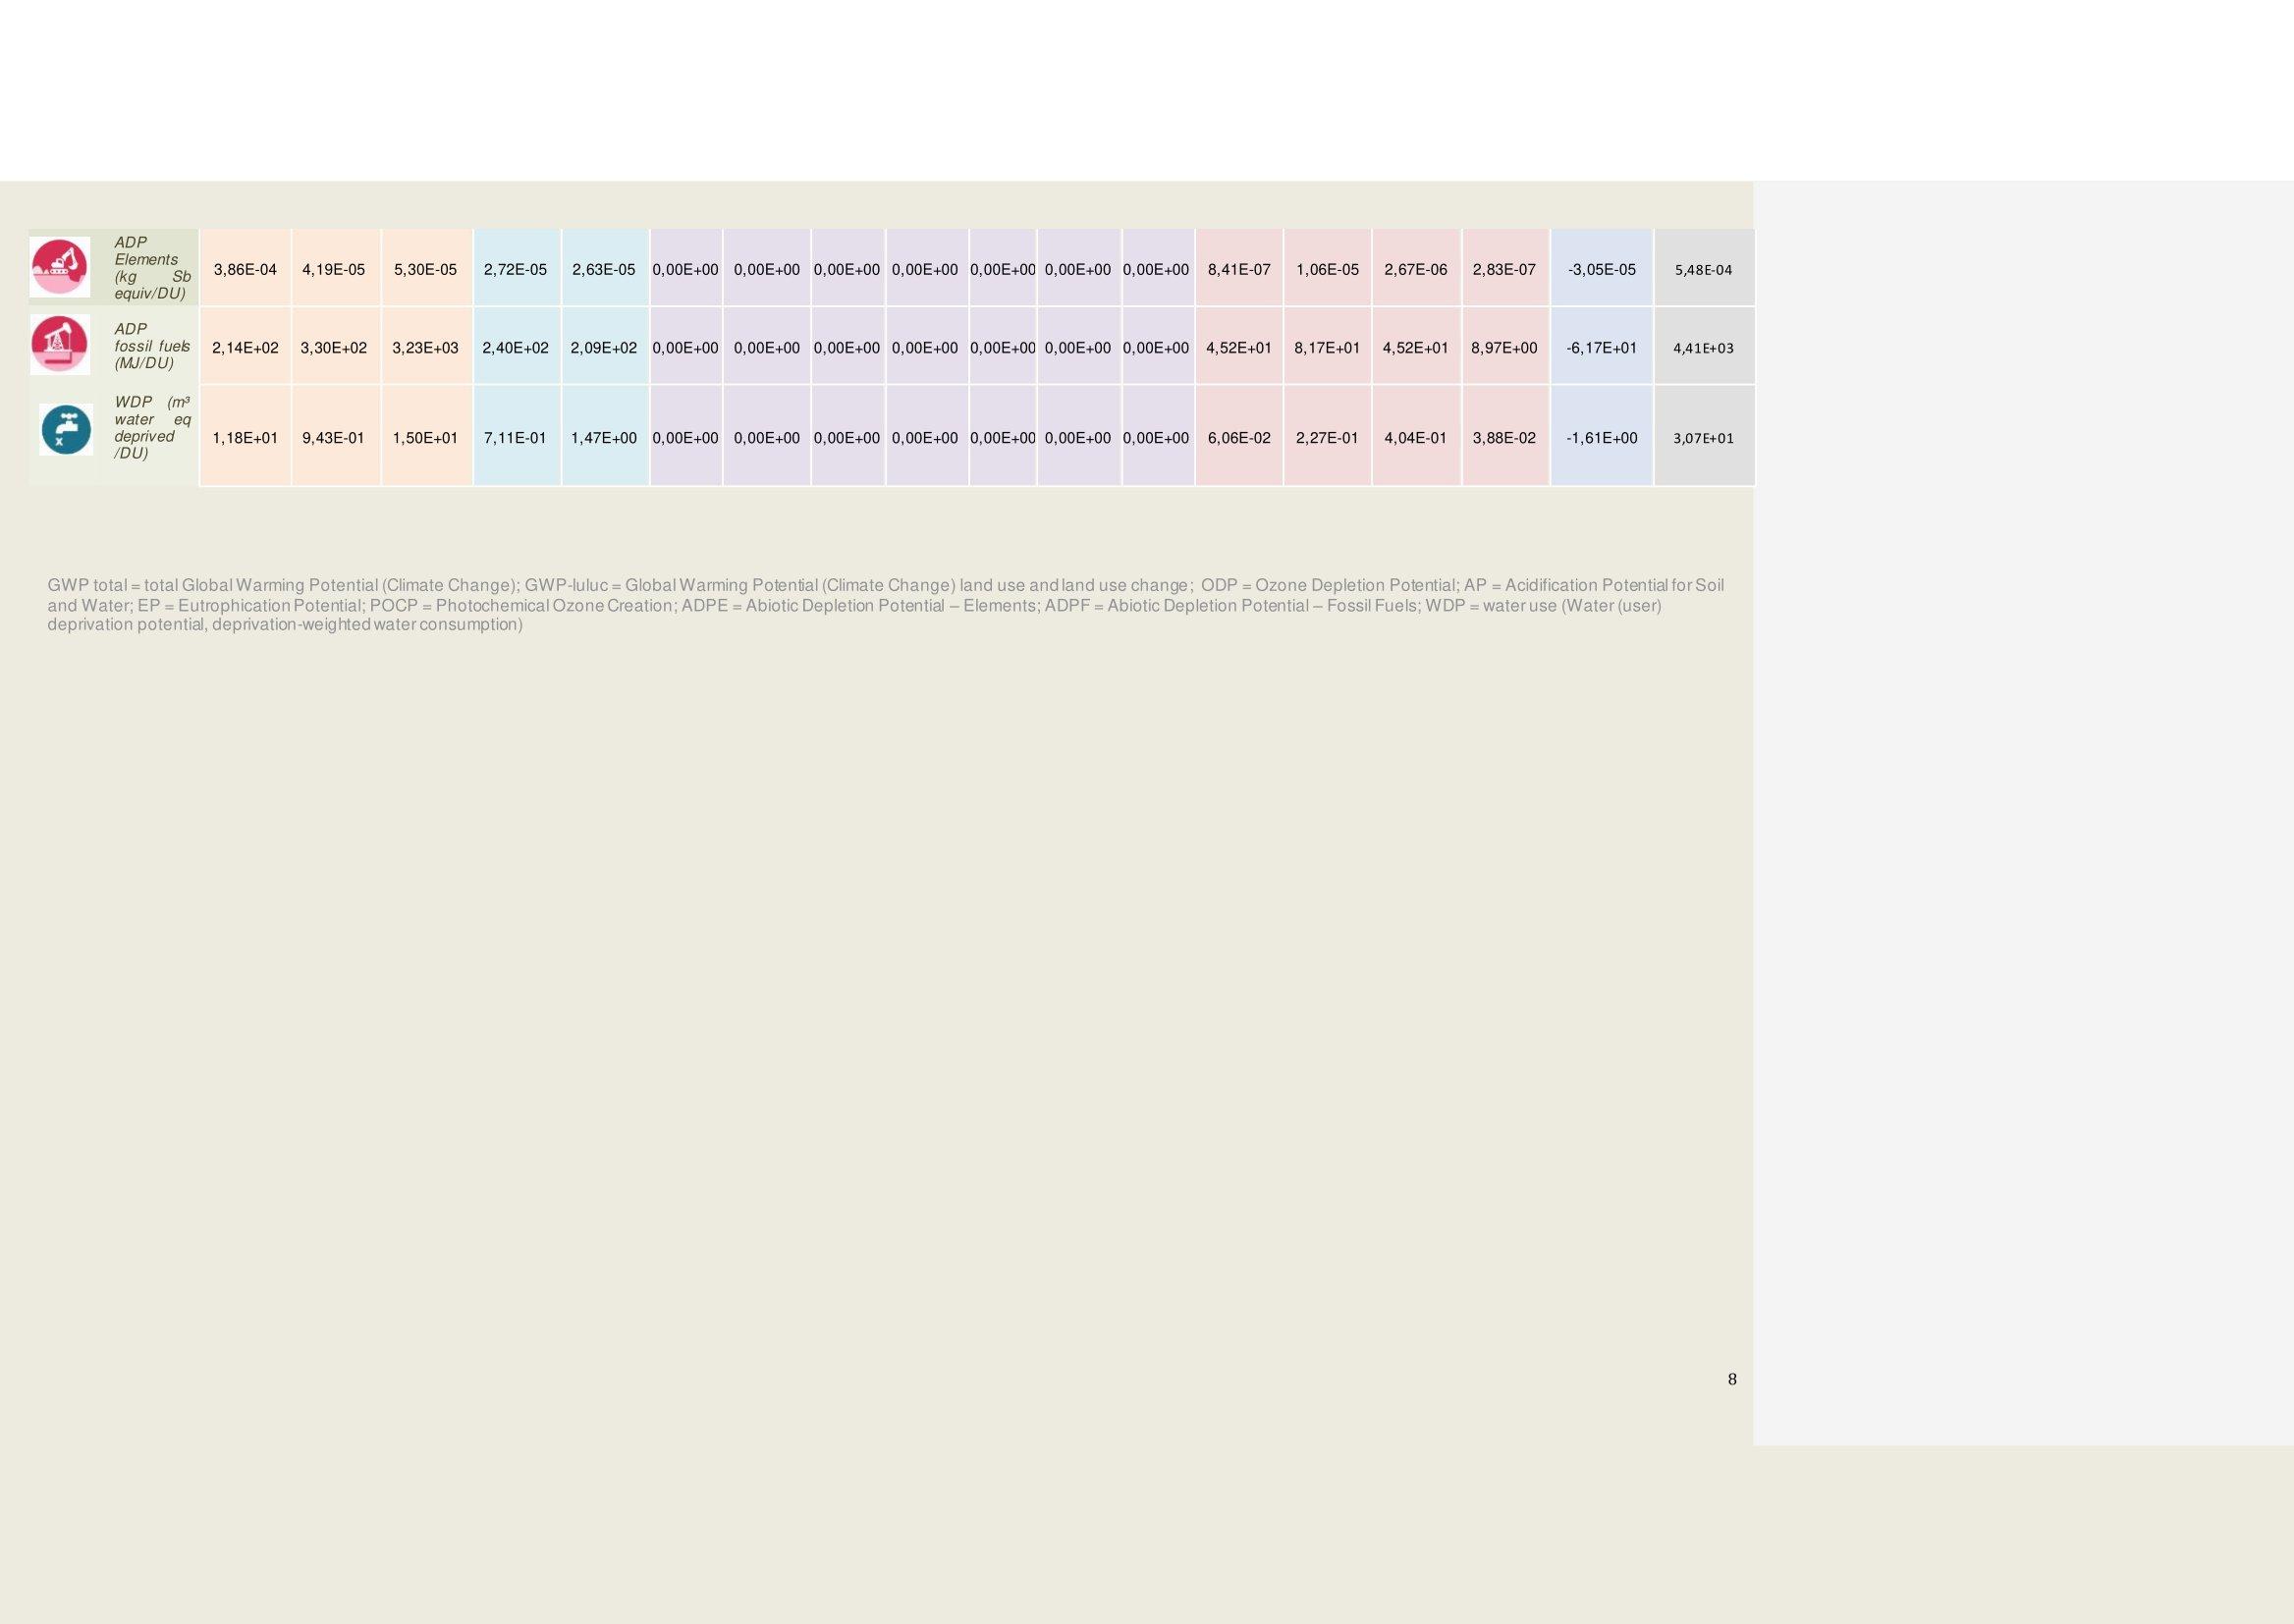Click the footnote line starting 'GWP total = total Global Warming'

pyautogui.click(x=886, y=585)
